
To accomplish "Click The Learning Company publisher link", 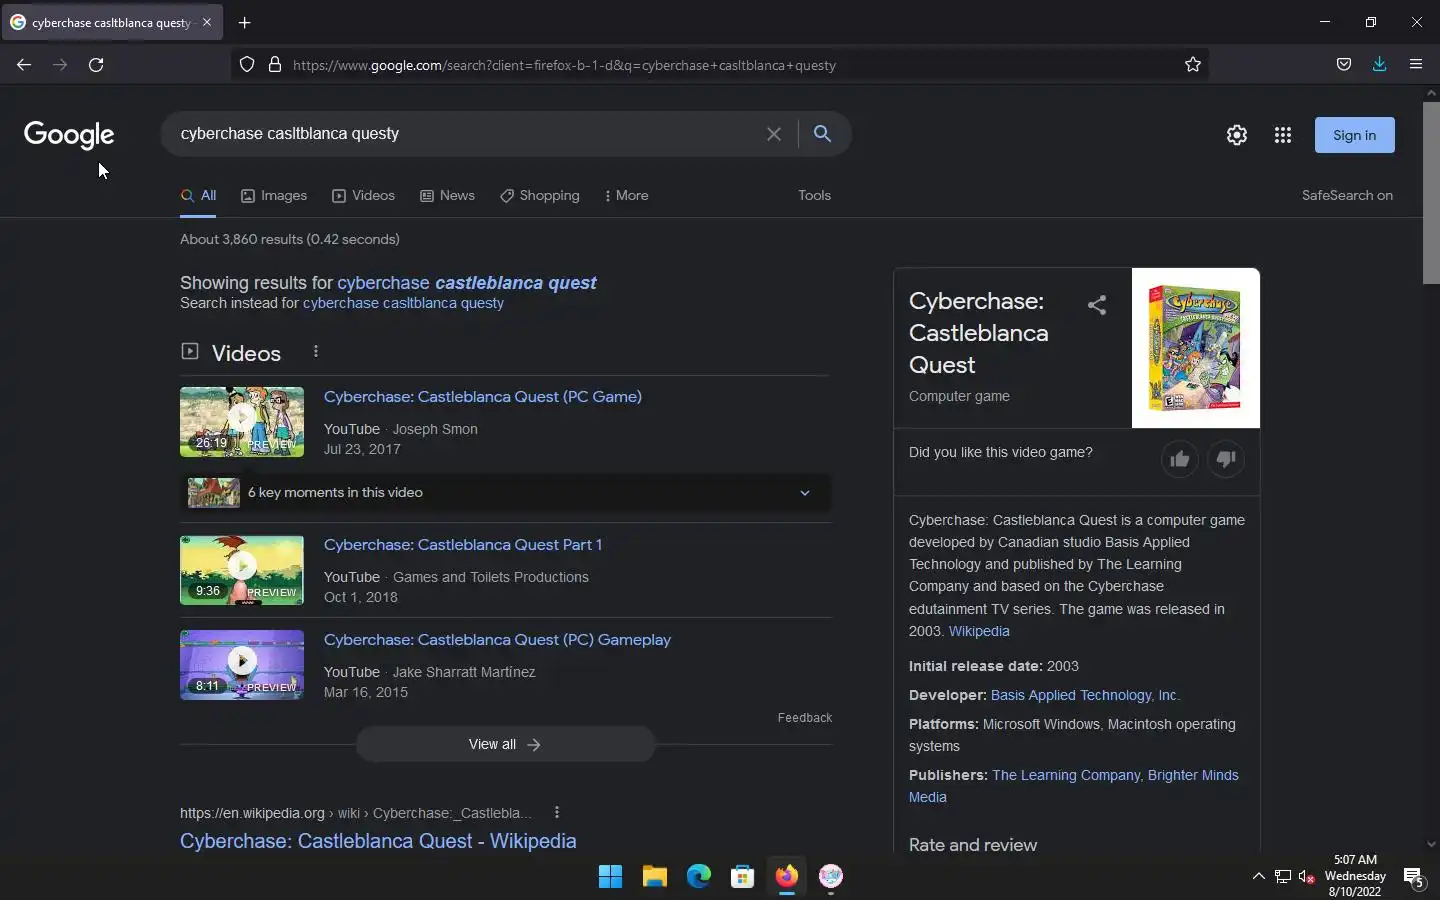I will click(x=1066, y=775).
